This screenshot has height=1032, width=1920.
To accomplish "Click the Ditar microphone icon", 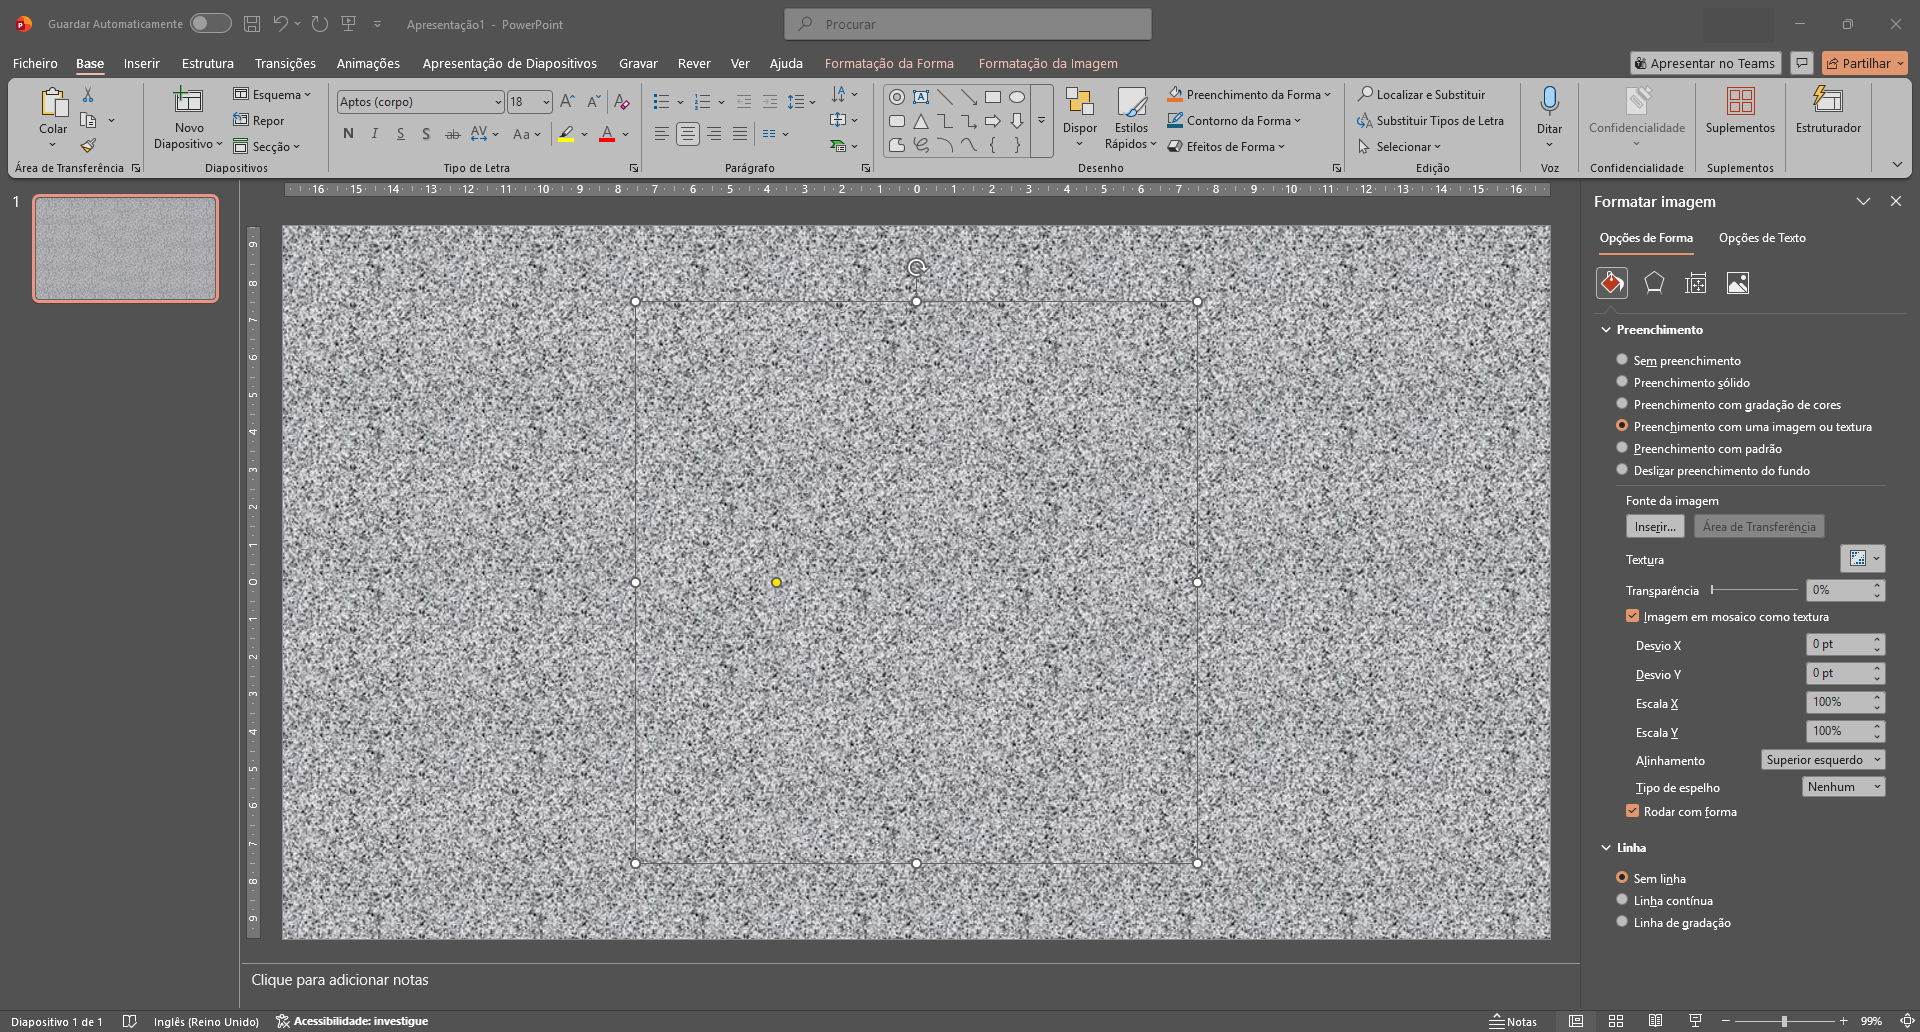I will (1549, 100).
